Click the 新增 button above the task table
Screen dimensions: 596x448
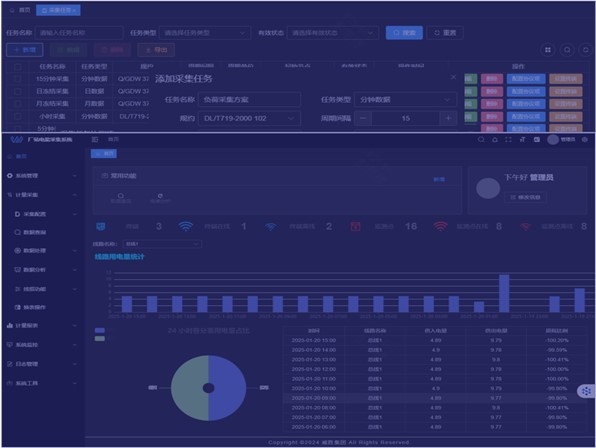[x=25, y=50]
